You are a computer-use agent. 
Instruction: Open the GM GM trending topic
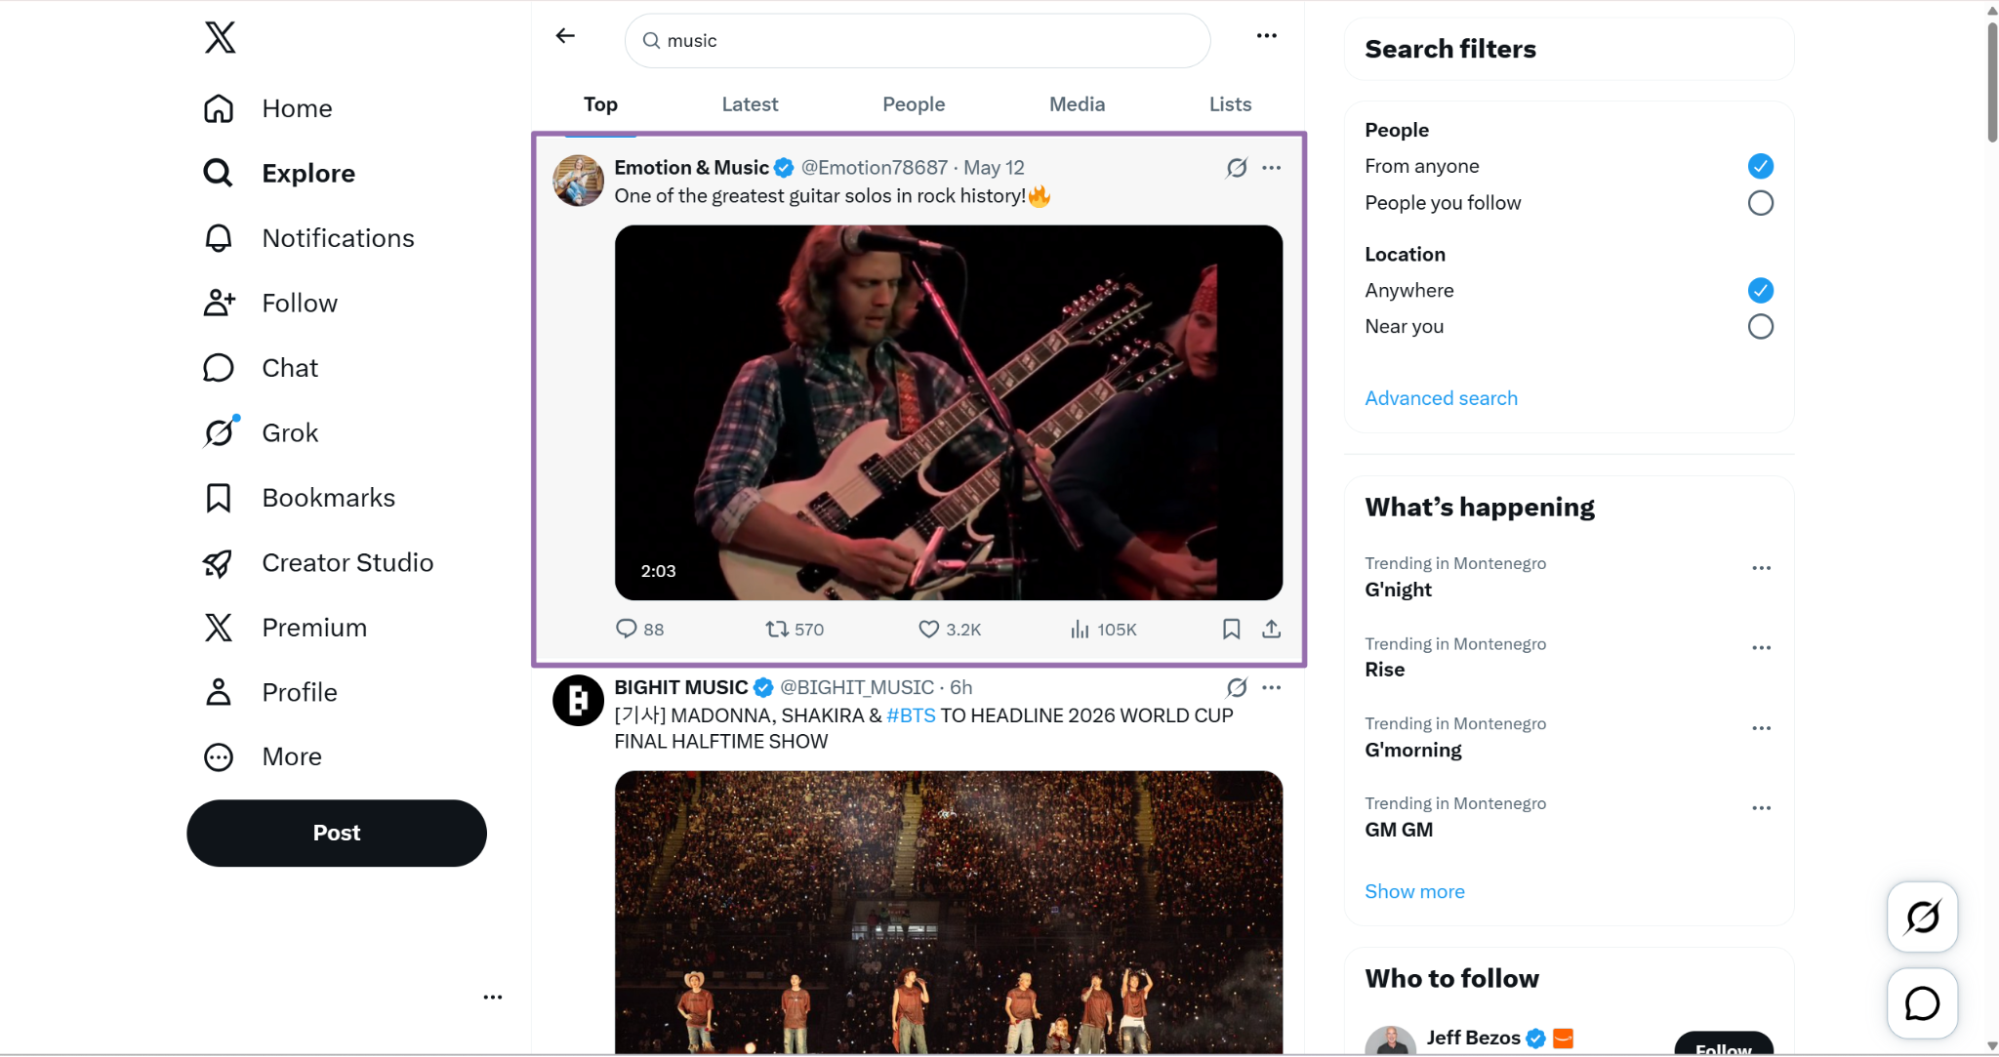pyautogui.click(x=1398, y=830)
